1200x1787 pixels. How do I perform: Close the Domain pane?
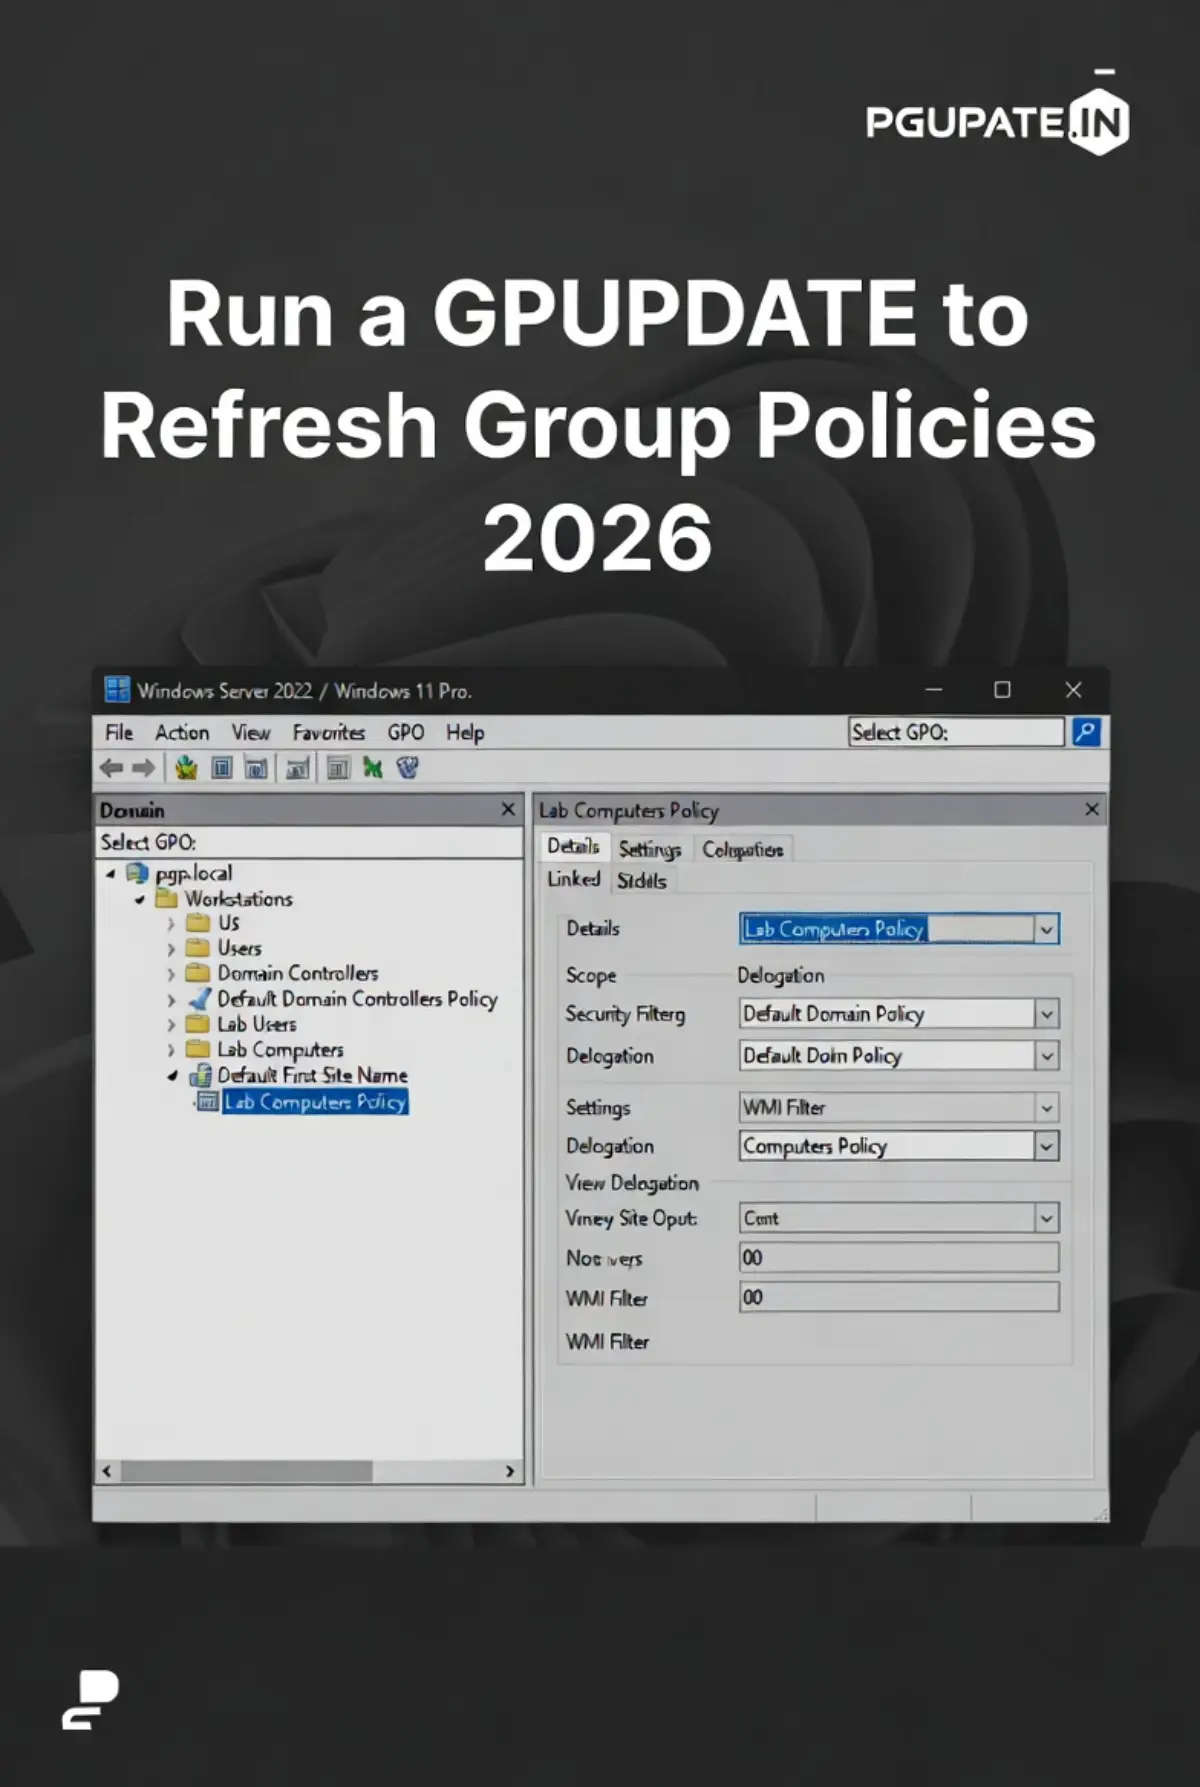[508, 809]
